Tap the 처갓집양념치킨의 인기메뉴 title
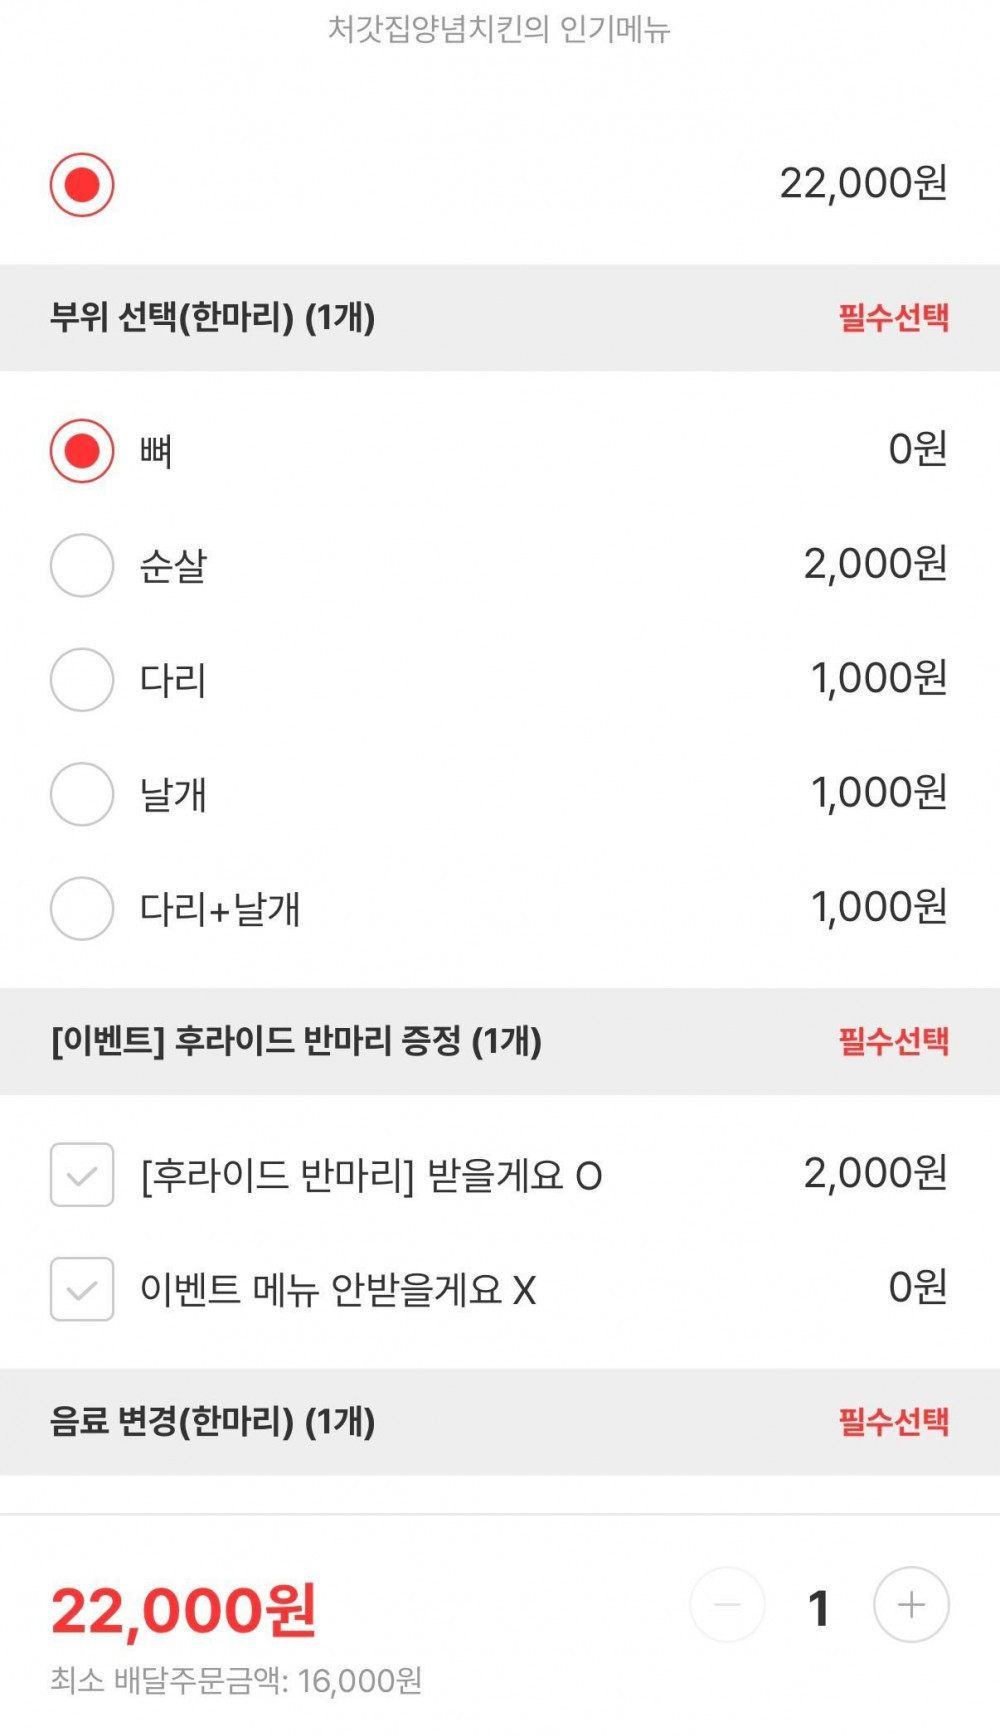This screenshot has width=1000, height=1736. click(x=499, y=30)
